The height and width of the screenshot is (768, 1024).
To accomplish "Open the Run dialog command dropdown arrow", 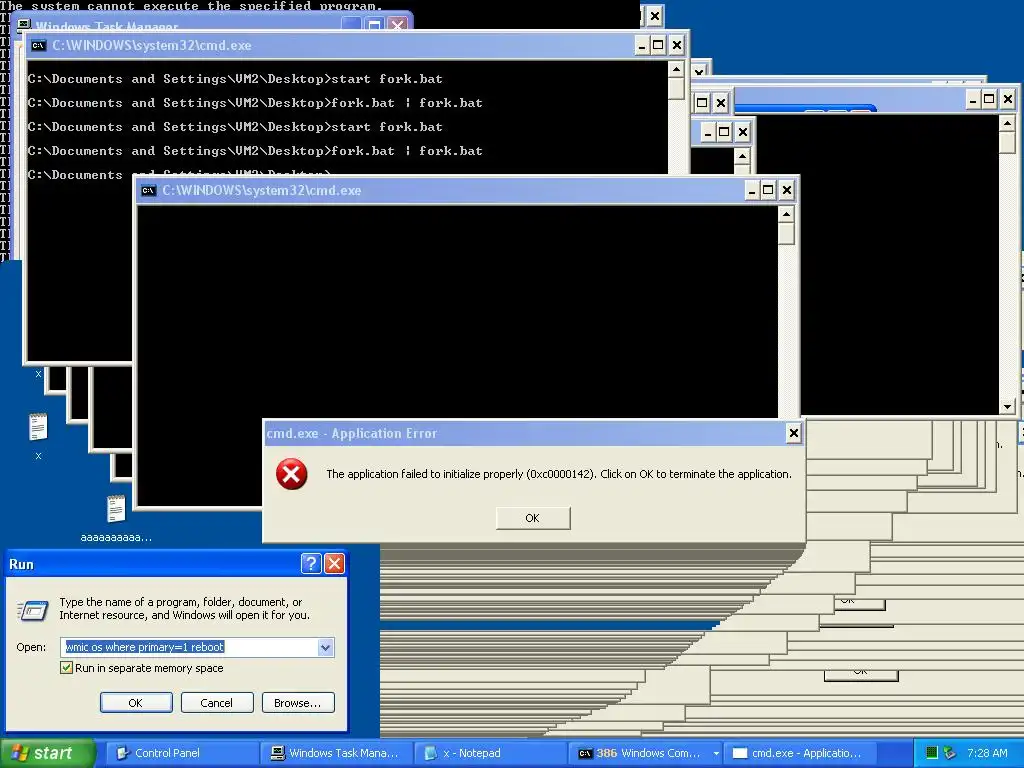I will [325, 647].
